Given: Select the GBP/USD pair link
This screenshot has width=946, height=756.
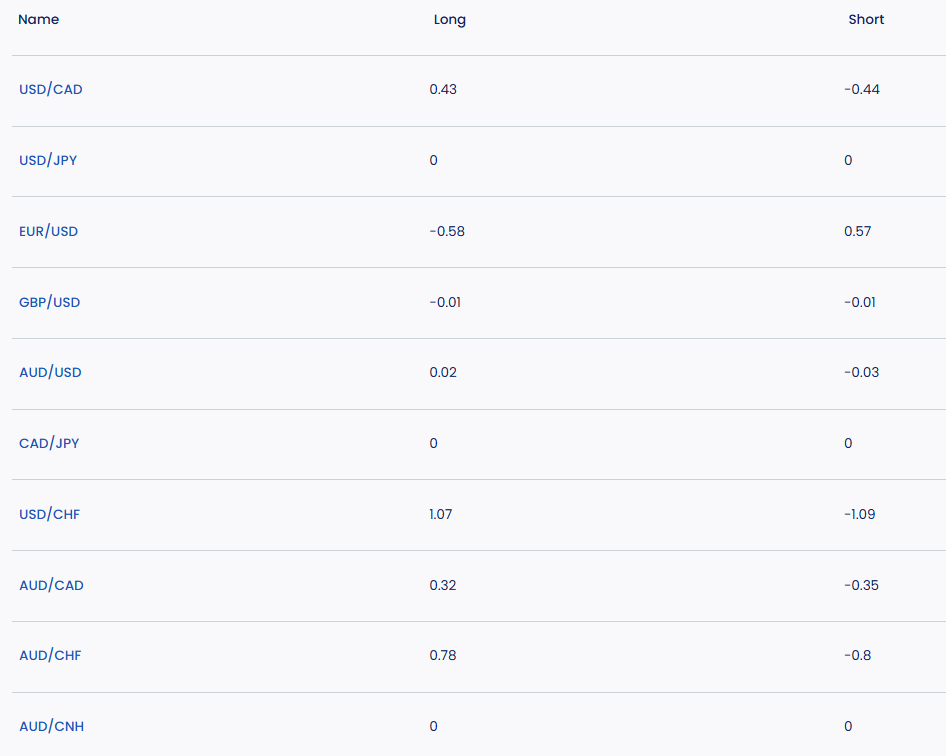Looking at the screenshot, I should click(50, 303).
